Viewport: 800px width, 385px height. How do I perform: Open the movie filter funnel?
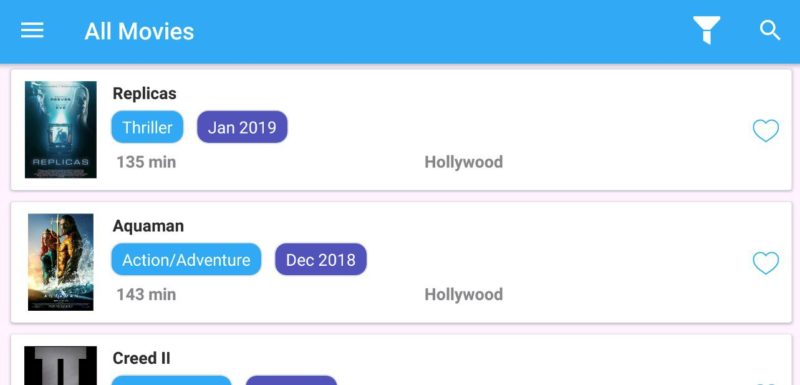pos(706,30)
